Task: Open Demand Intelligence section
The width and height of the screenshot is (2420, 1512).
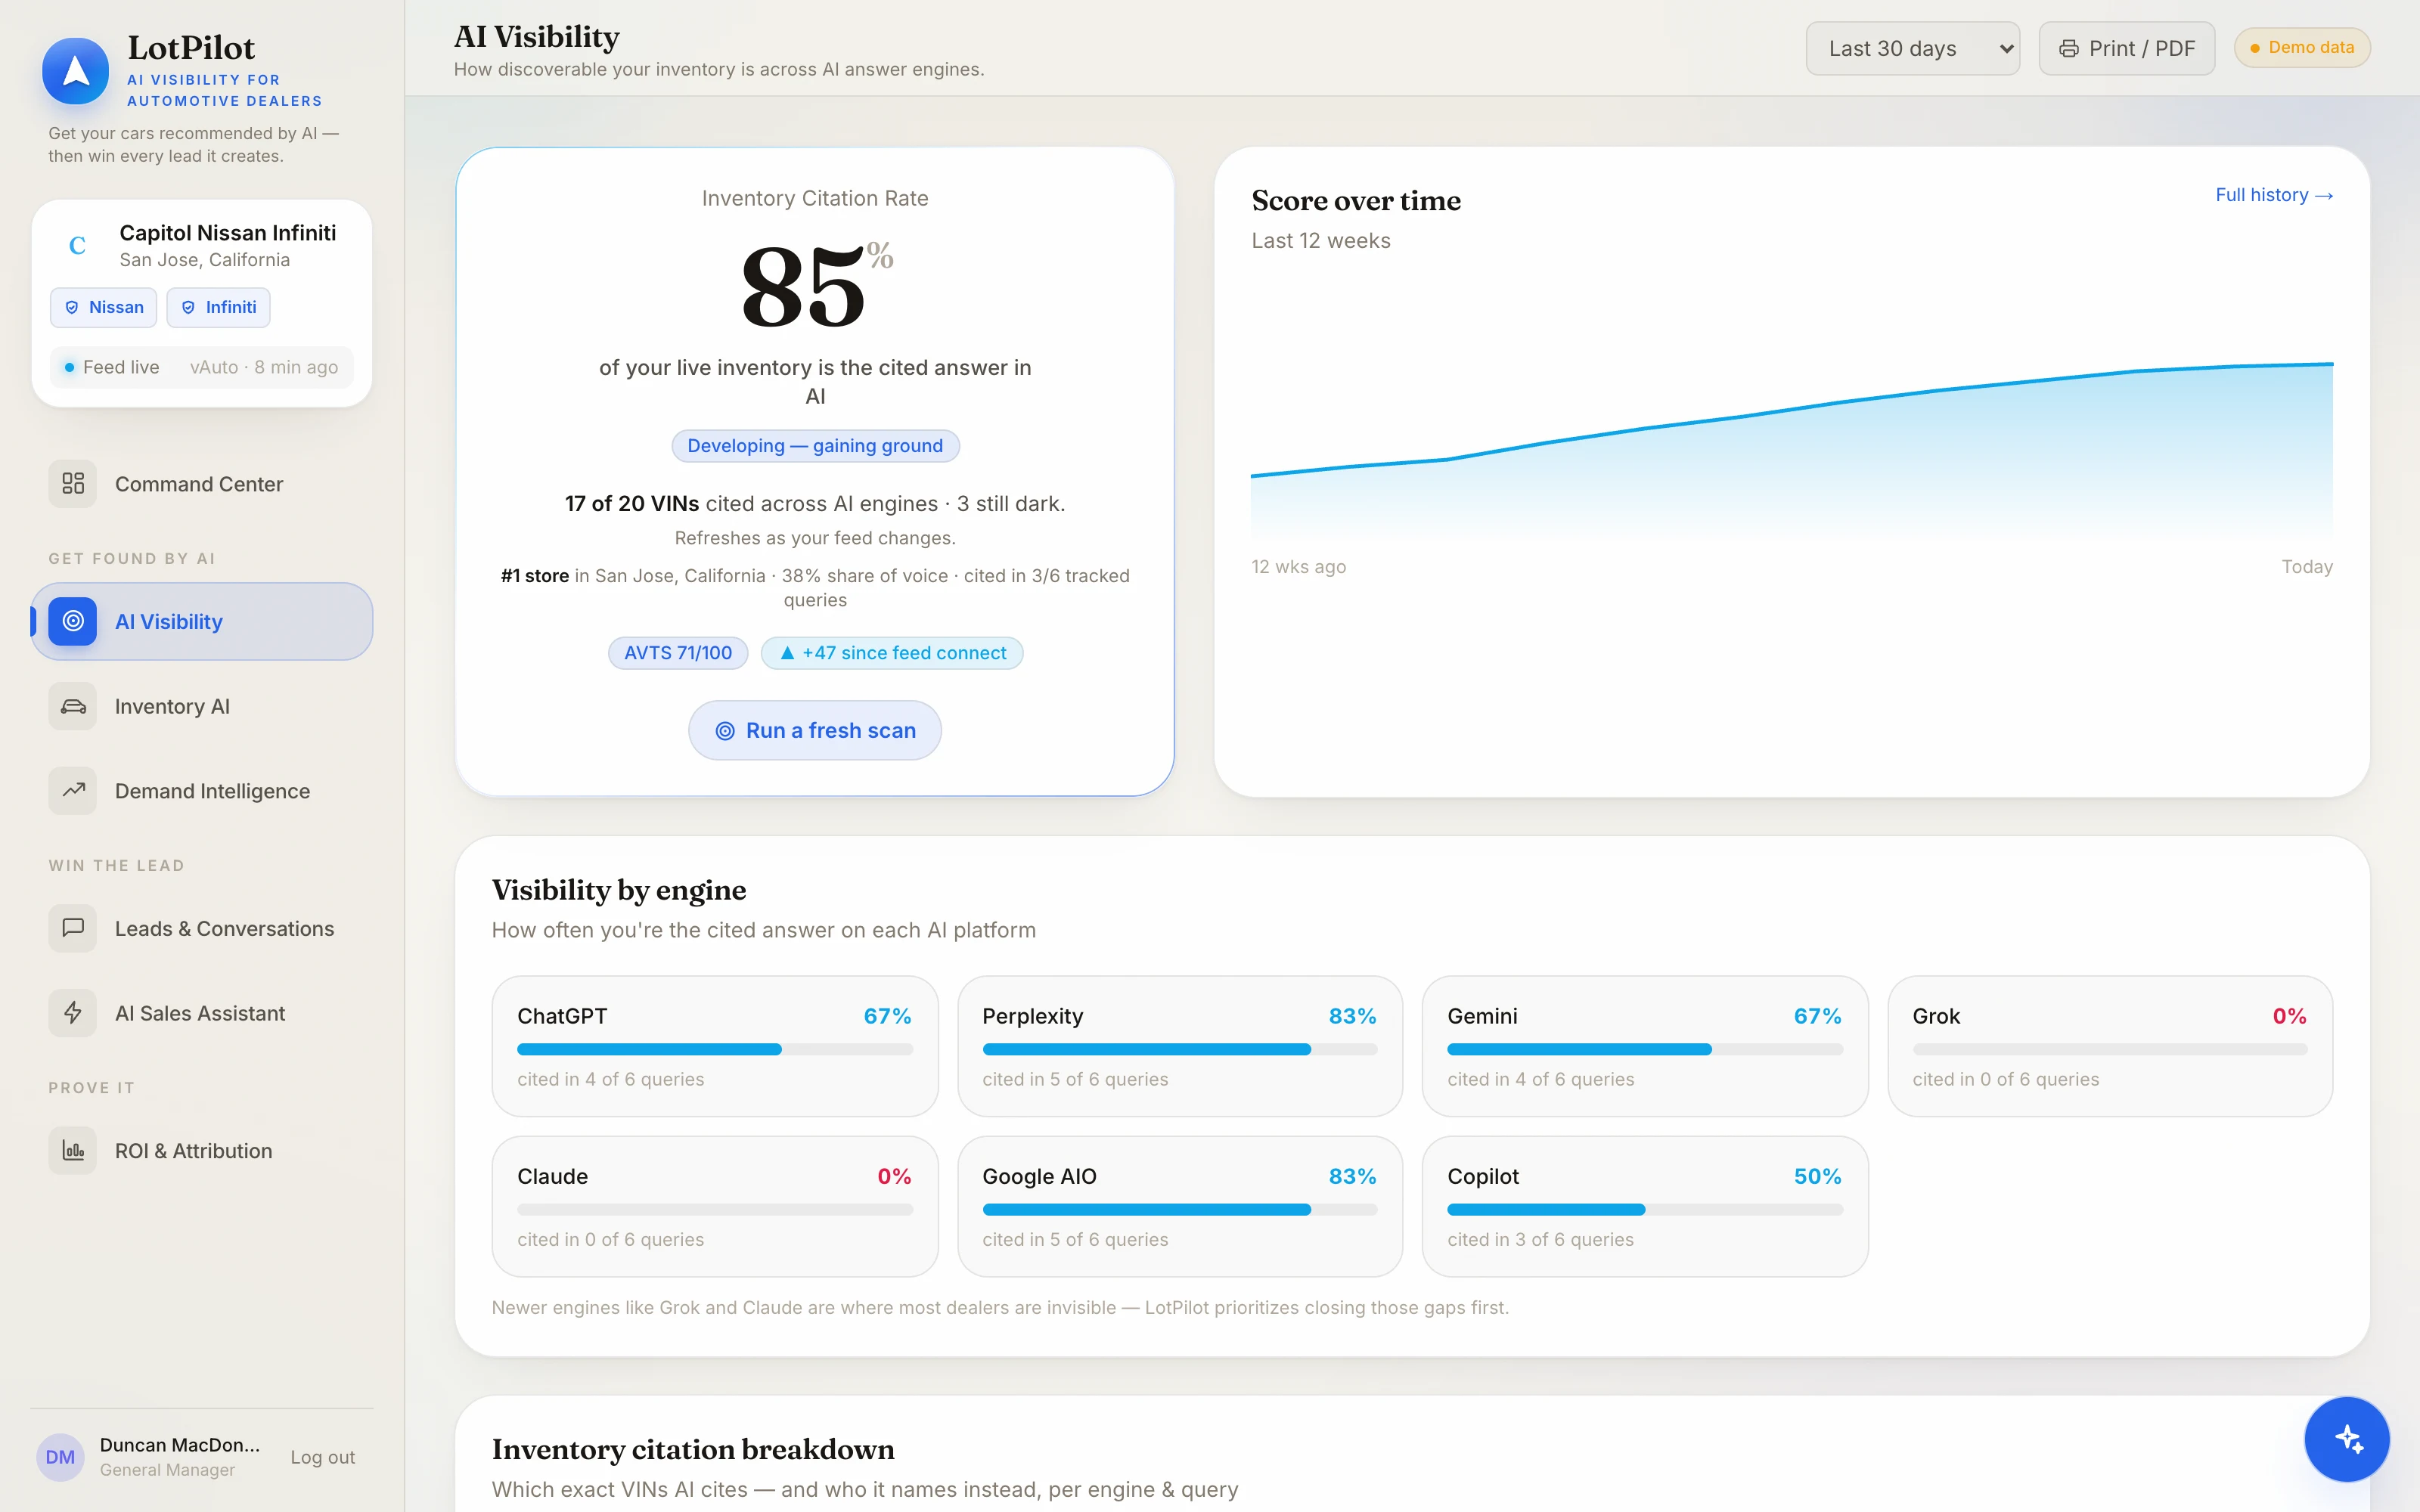Action: (202, 791)
